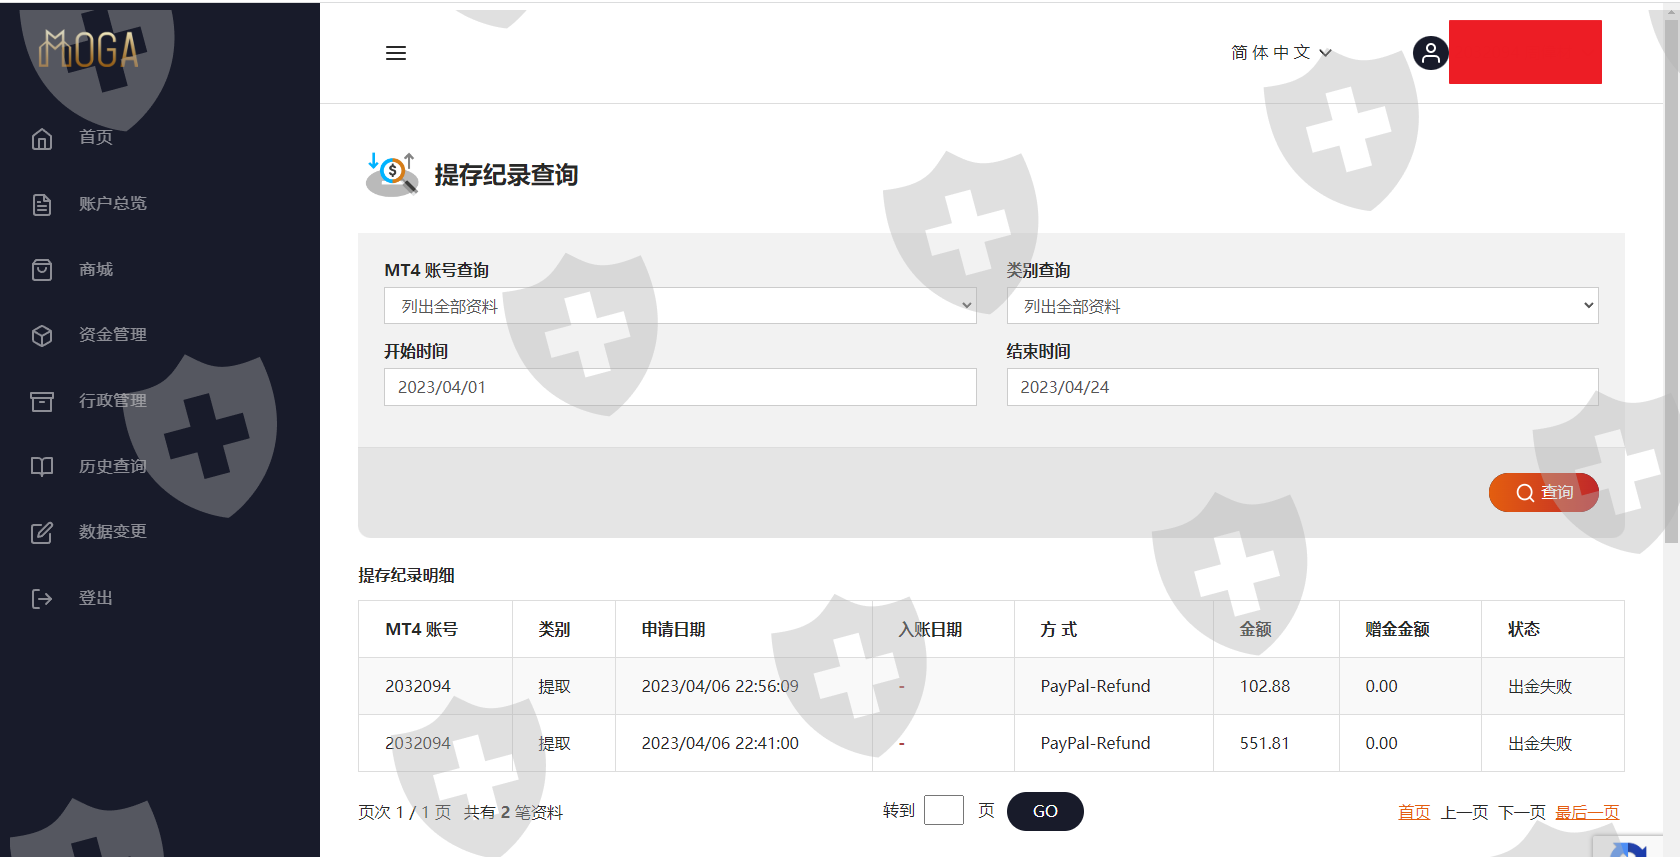Click the 资金管理 cube icon

42,336
